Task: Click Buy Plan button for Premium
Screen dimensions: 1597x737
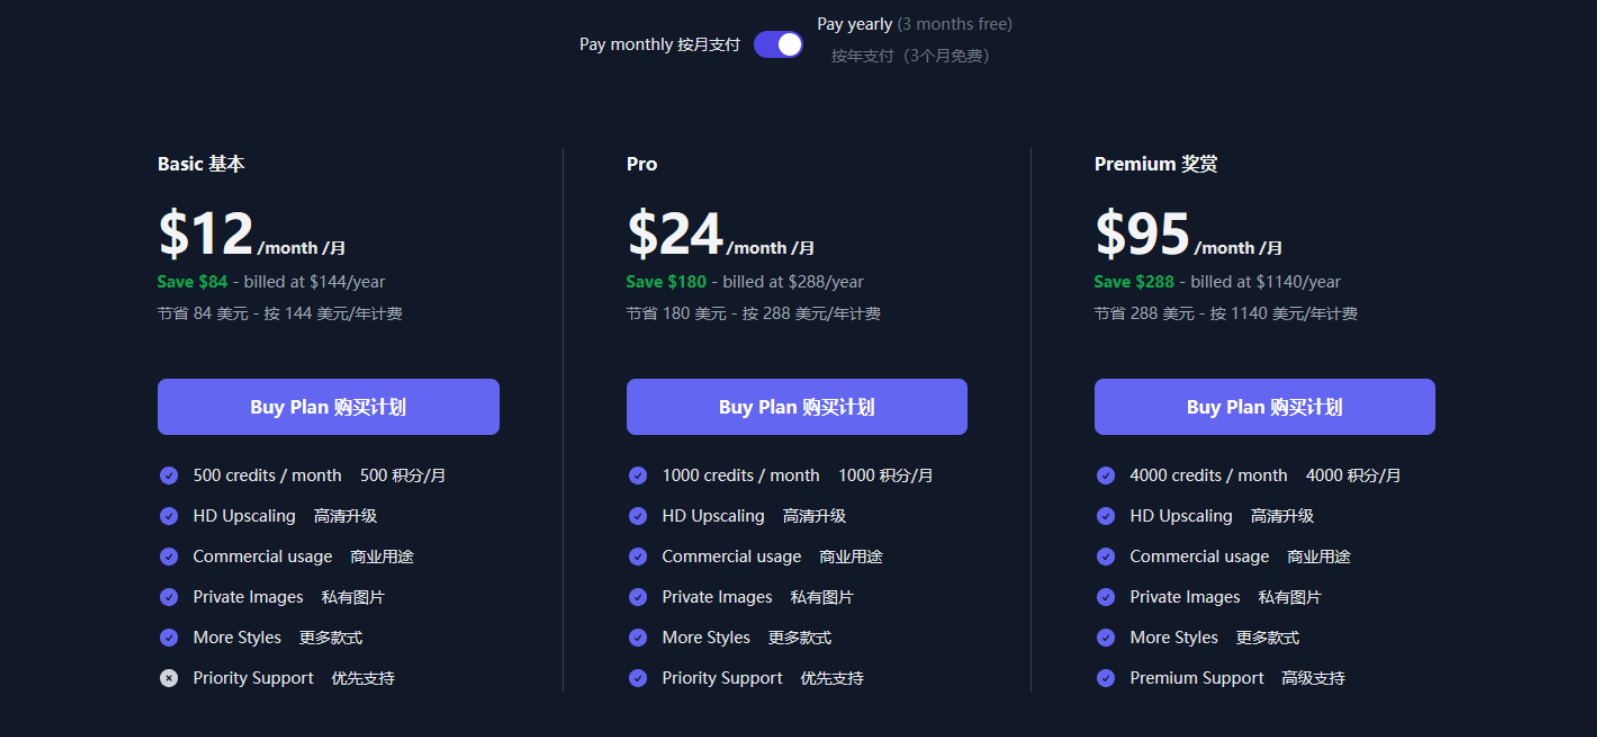Action: click(x=1264, y=407)
